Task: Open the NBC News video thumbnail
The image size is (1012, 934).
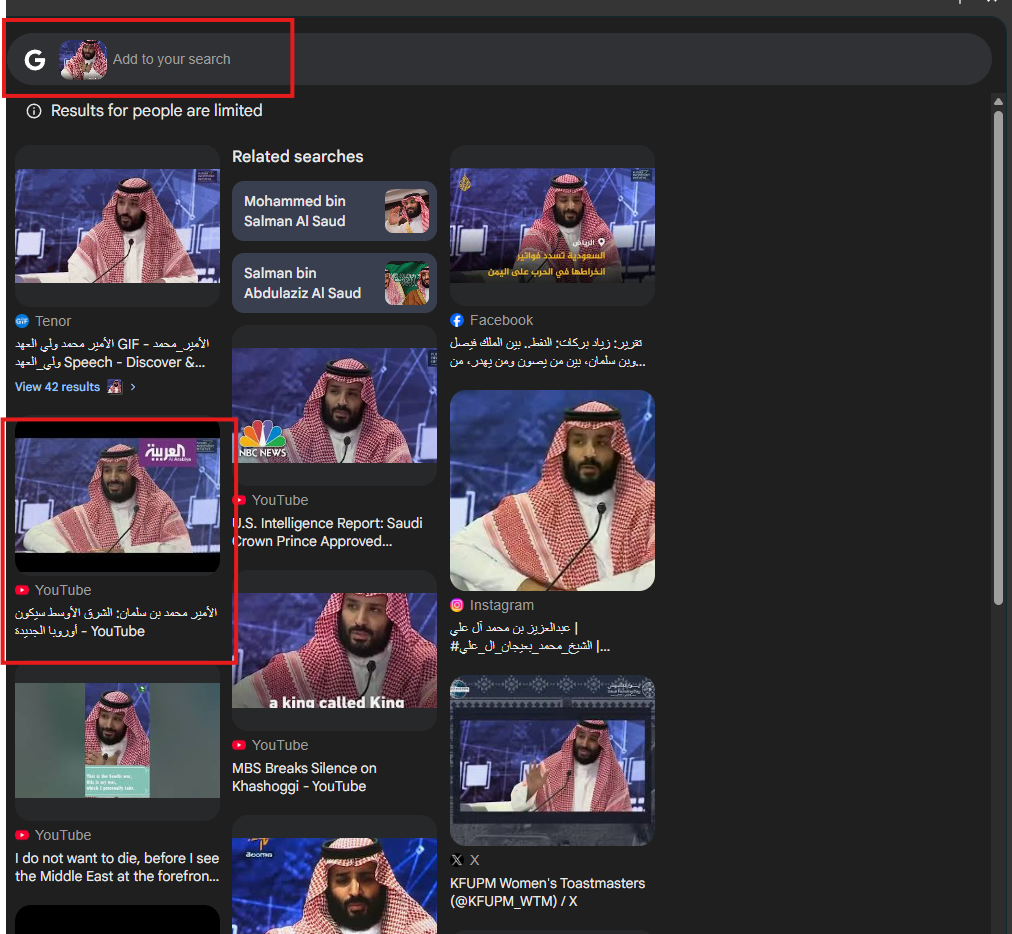Action: (334, 405)
